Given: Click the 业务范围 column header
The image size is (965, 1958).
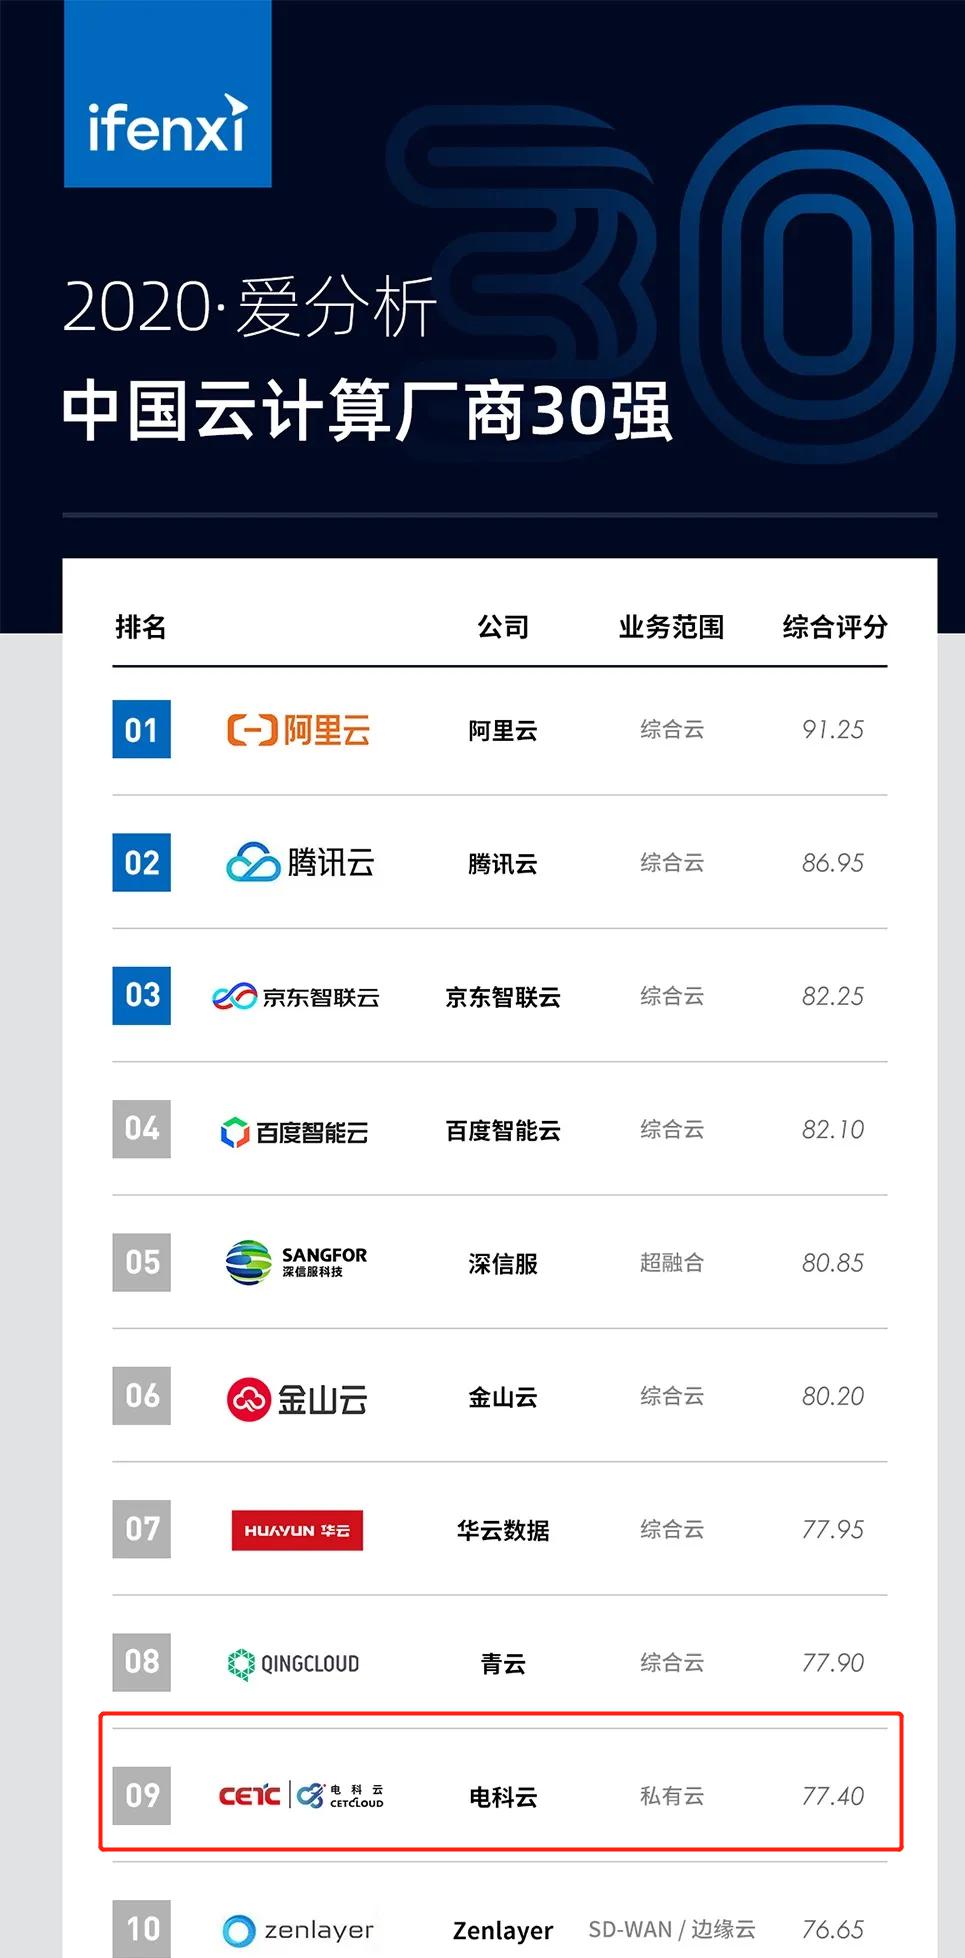Looking at the screenshot, I should (x=671, y=627).
